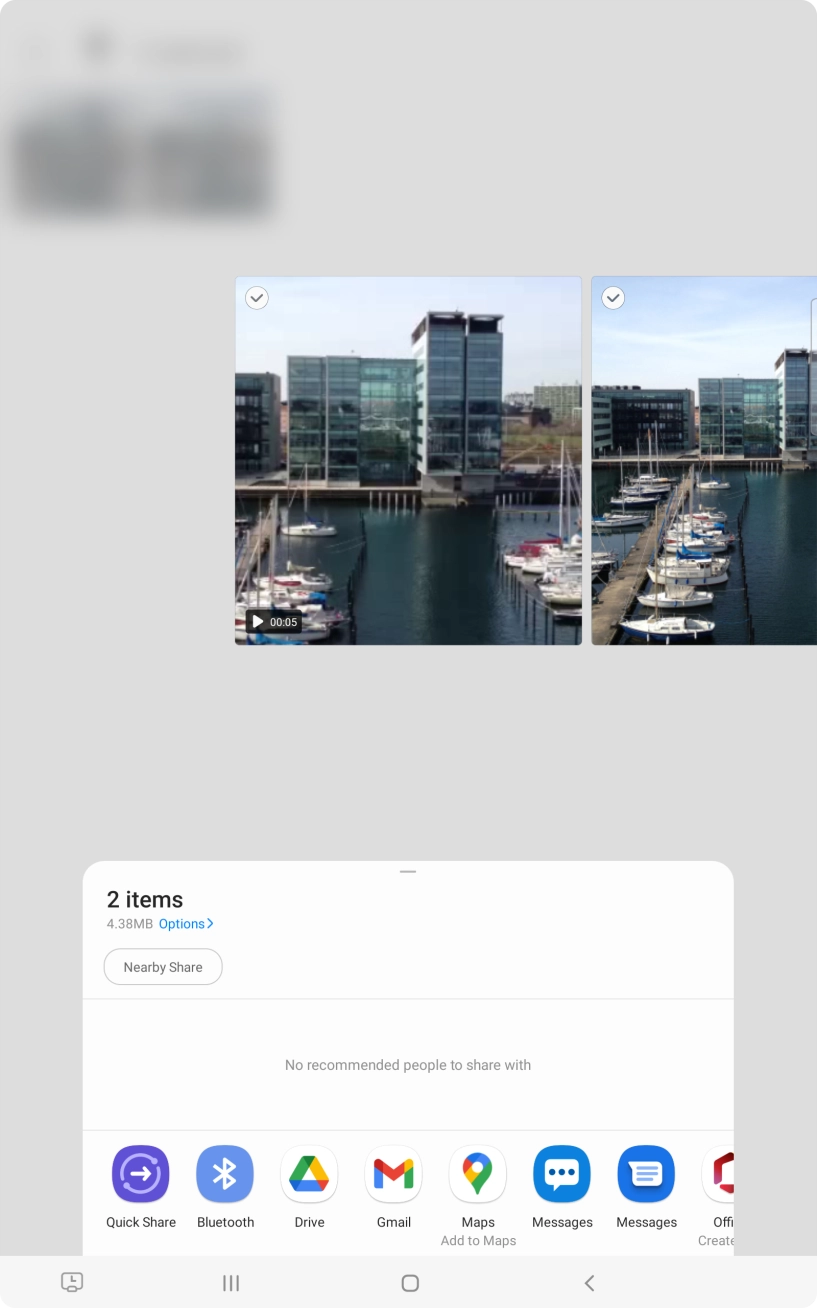Tap the screen capture history icon

(72, 1282)
